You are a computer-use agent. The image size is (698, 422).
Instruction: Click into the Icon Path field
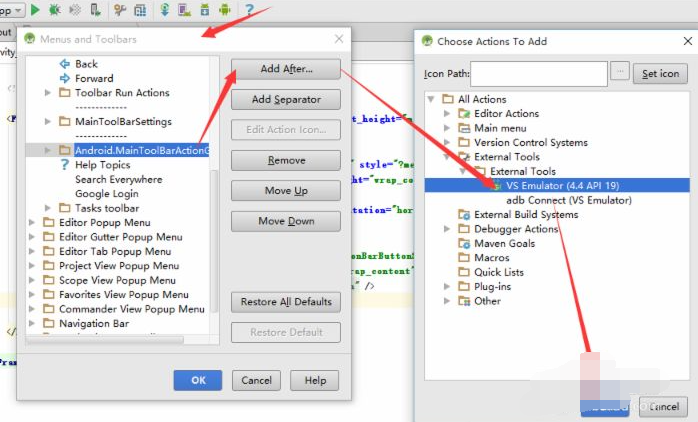[x=539, y=74]
